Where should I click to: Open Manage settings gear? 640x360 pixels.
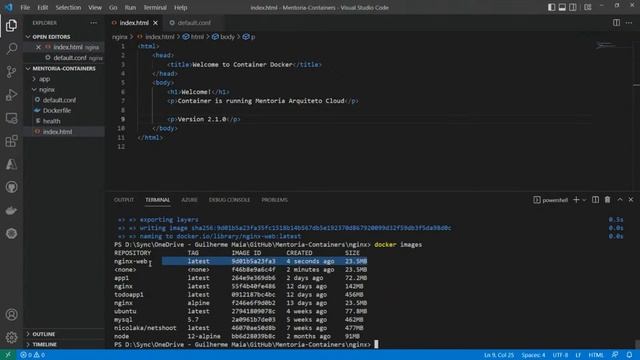tap(11, 337)
